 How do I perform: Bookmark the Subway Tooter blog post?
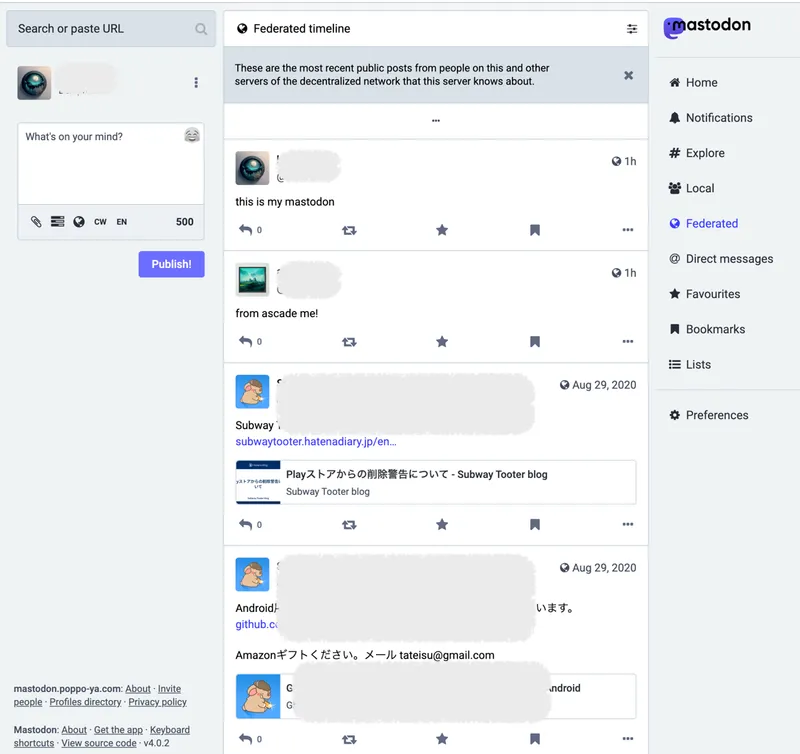pyautogui.click(x=535, y=524)
